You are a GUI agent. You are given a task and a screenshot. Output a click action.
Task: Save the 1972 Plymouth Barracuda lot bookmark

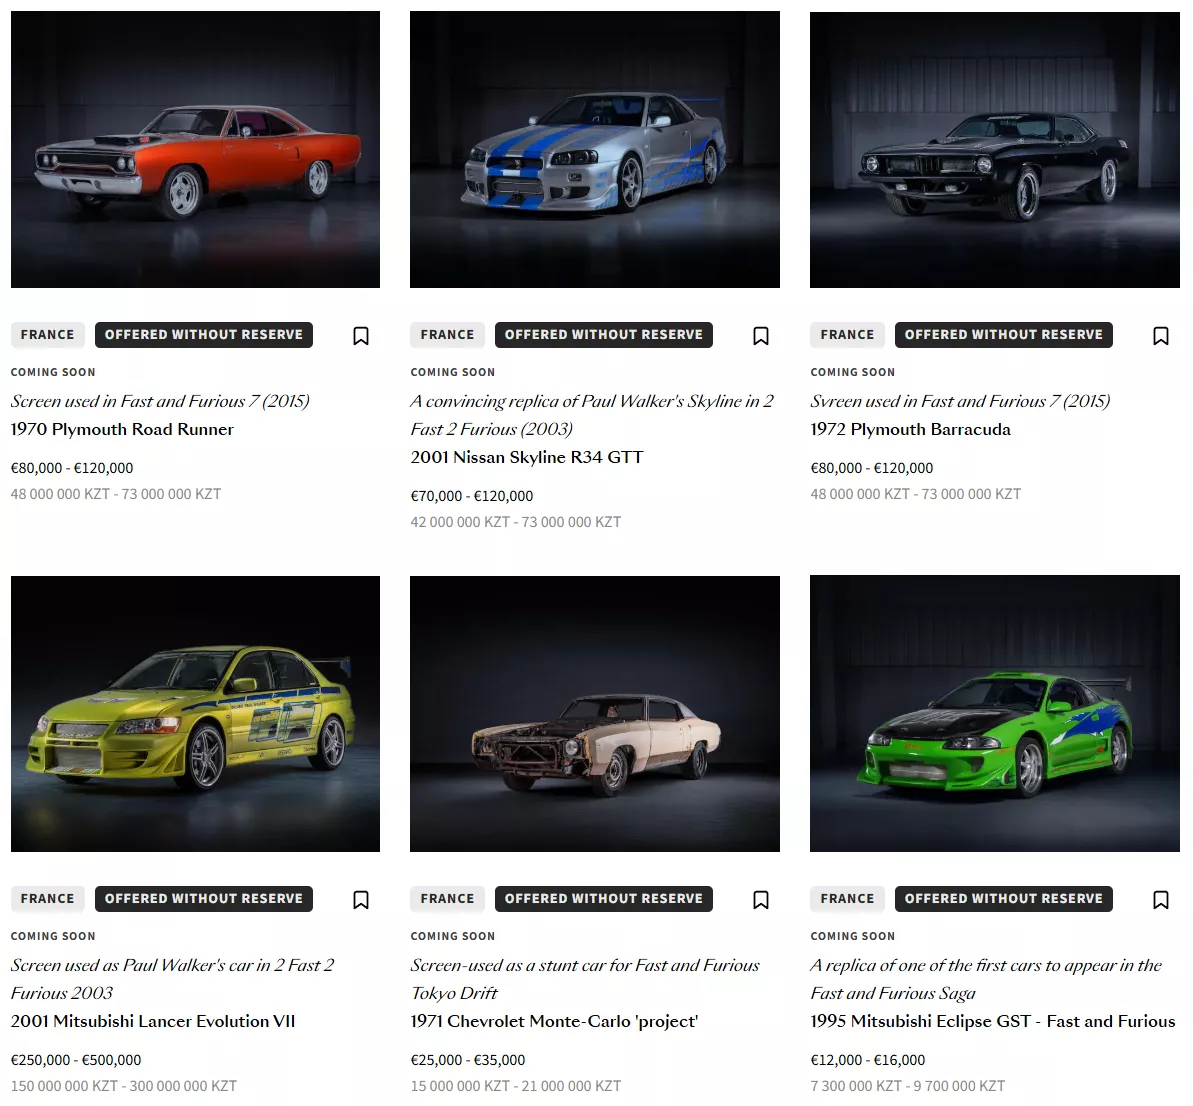pyautogui.click(x=1160, y=335)
